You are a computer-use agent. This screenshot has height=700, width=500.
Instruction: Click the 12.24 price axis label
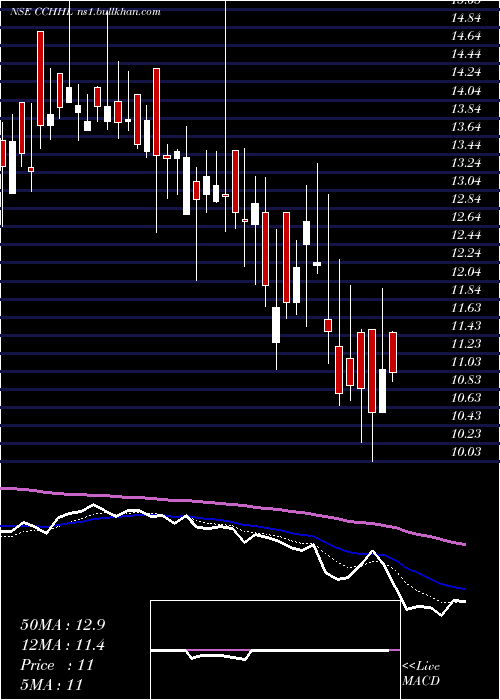pos(467,254)
